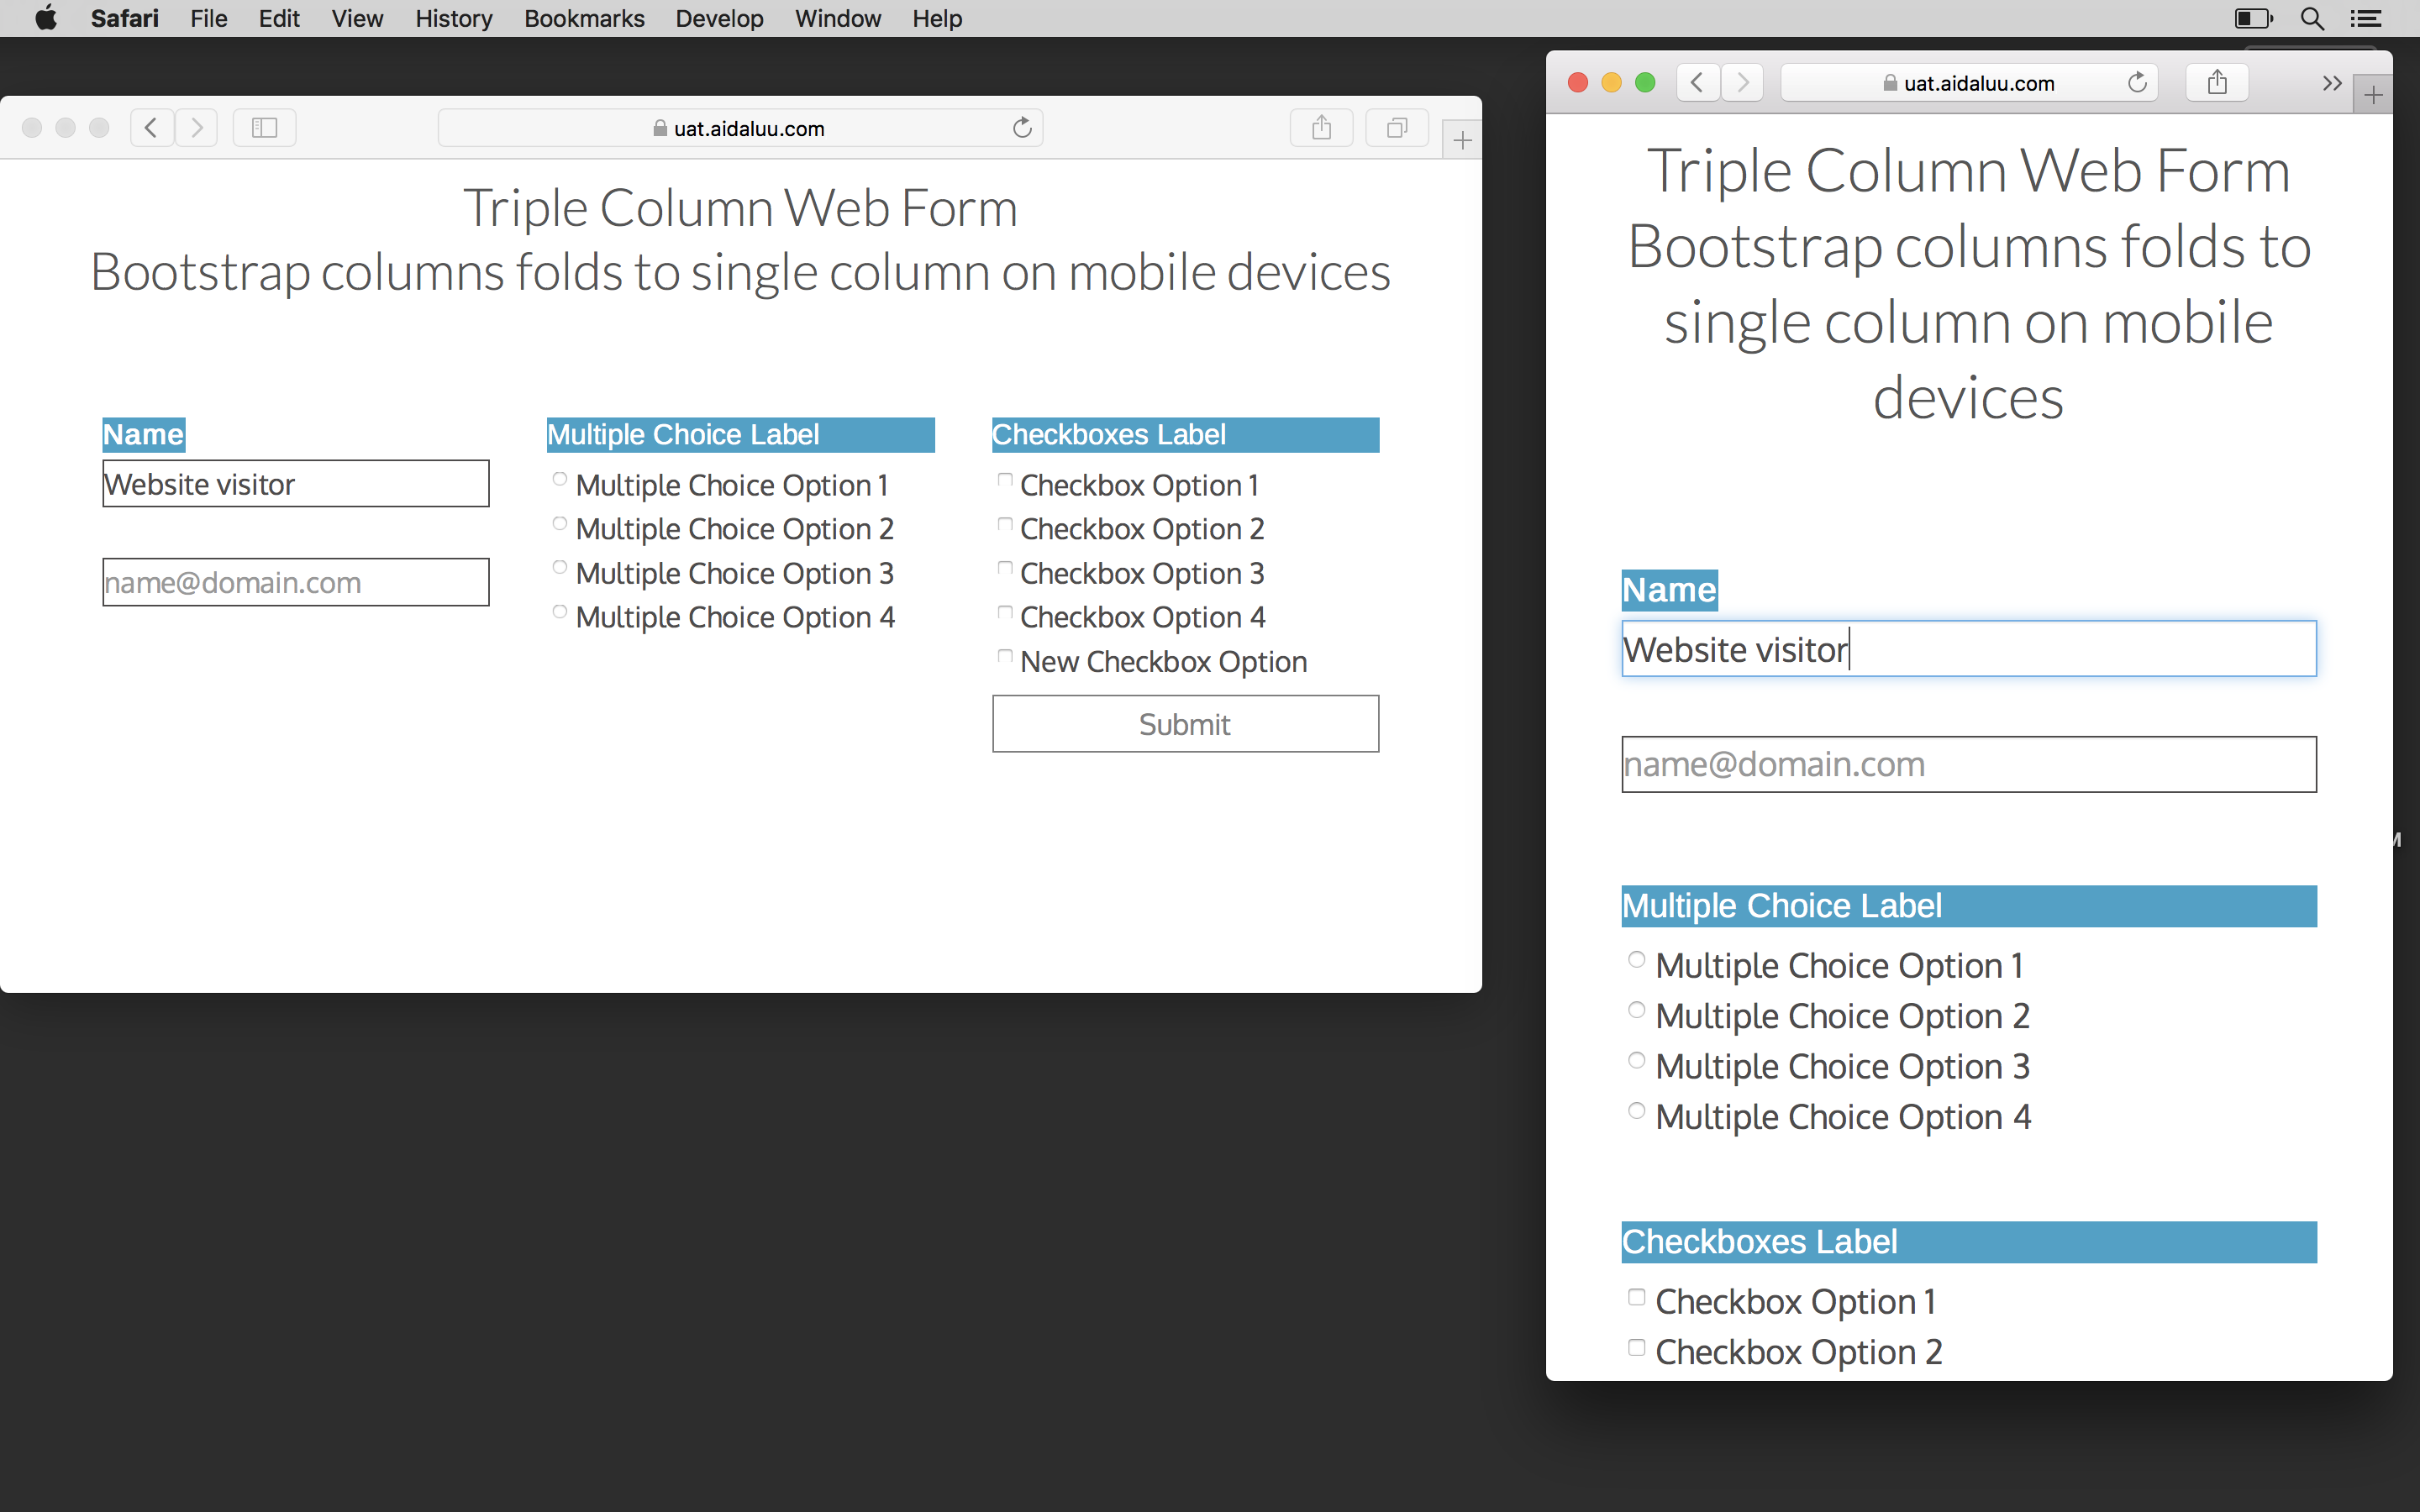Image resolution: width=2420 pixels, height=1512 pixels.
Task: Tick Checkbox Option 2 in right window
Action: 1636,1348
